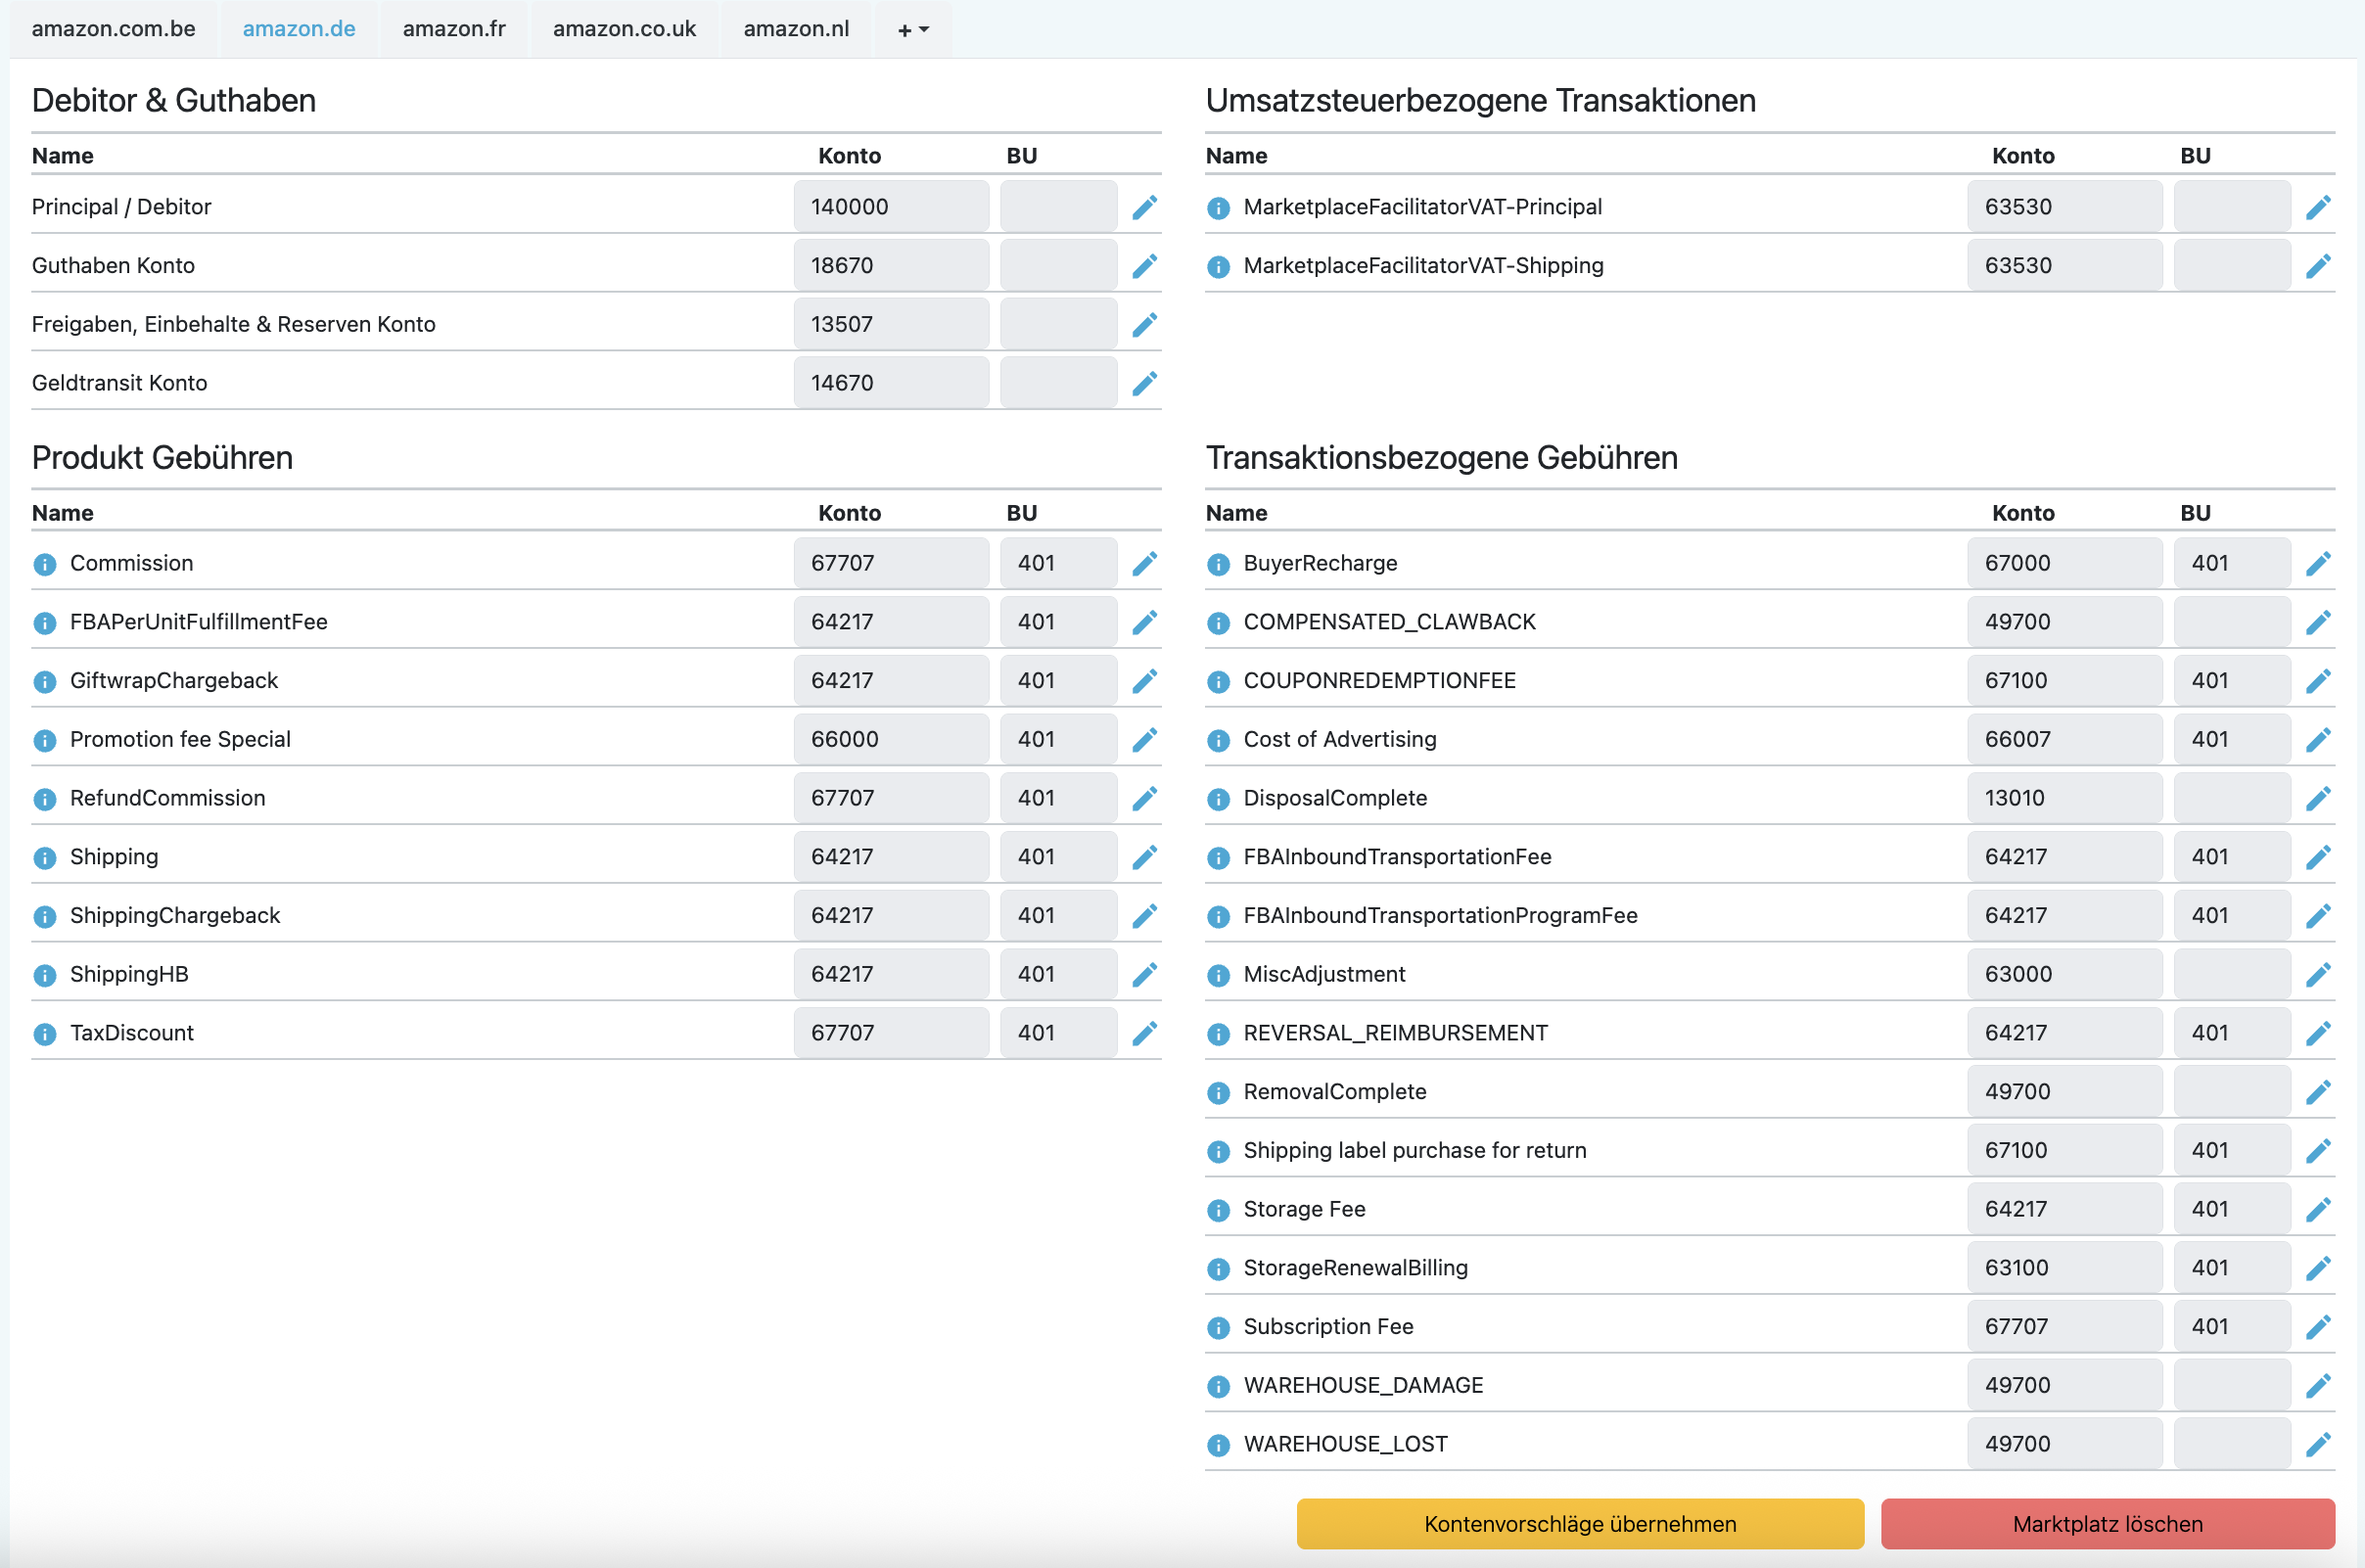Screen dimensions: 2365x1568
Task: Edit the Storage Fee account mapping
Action: click(x=2318, y=1210)
